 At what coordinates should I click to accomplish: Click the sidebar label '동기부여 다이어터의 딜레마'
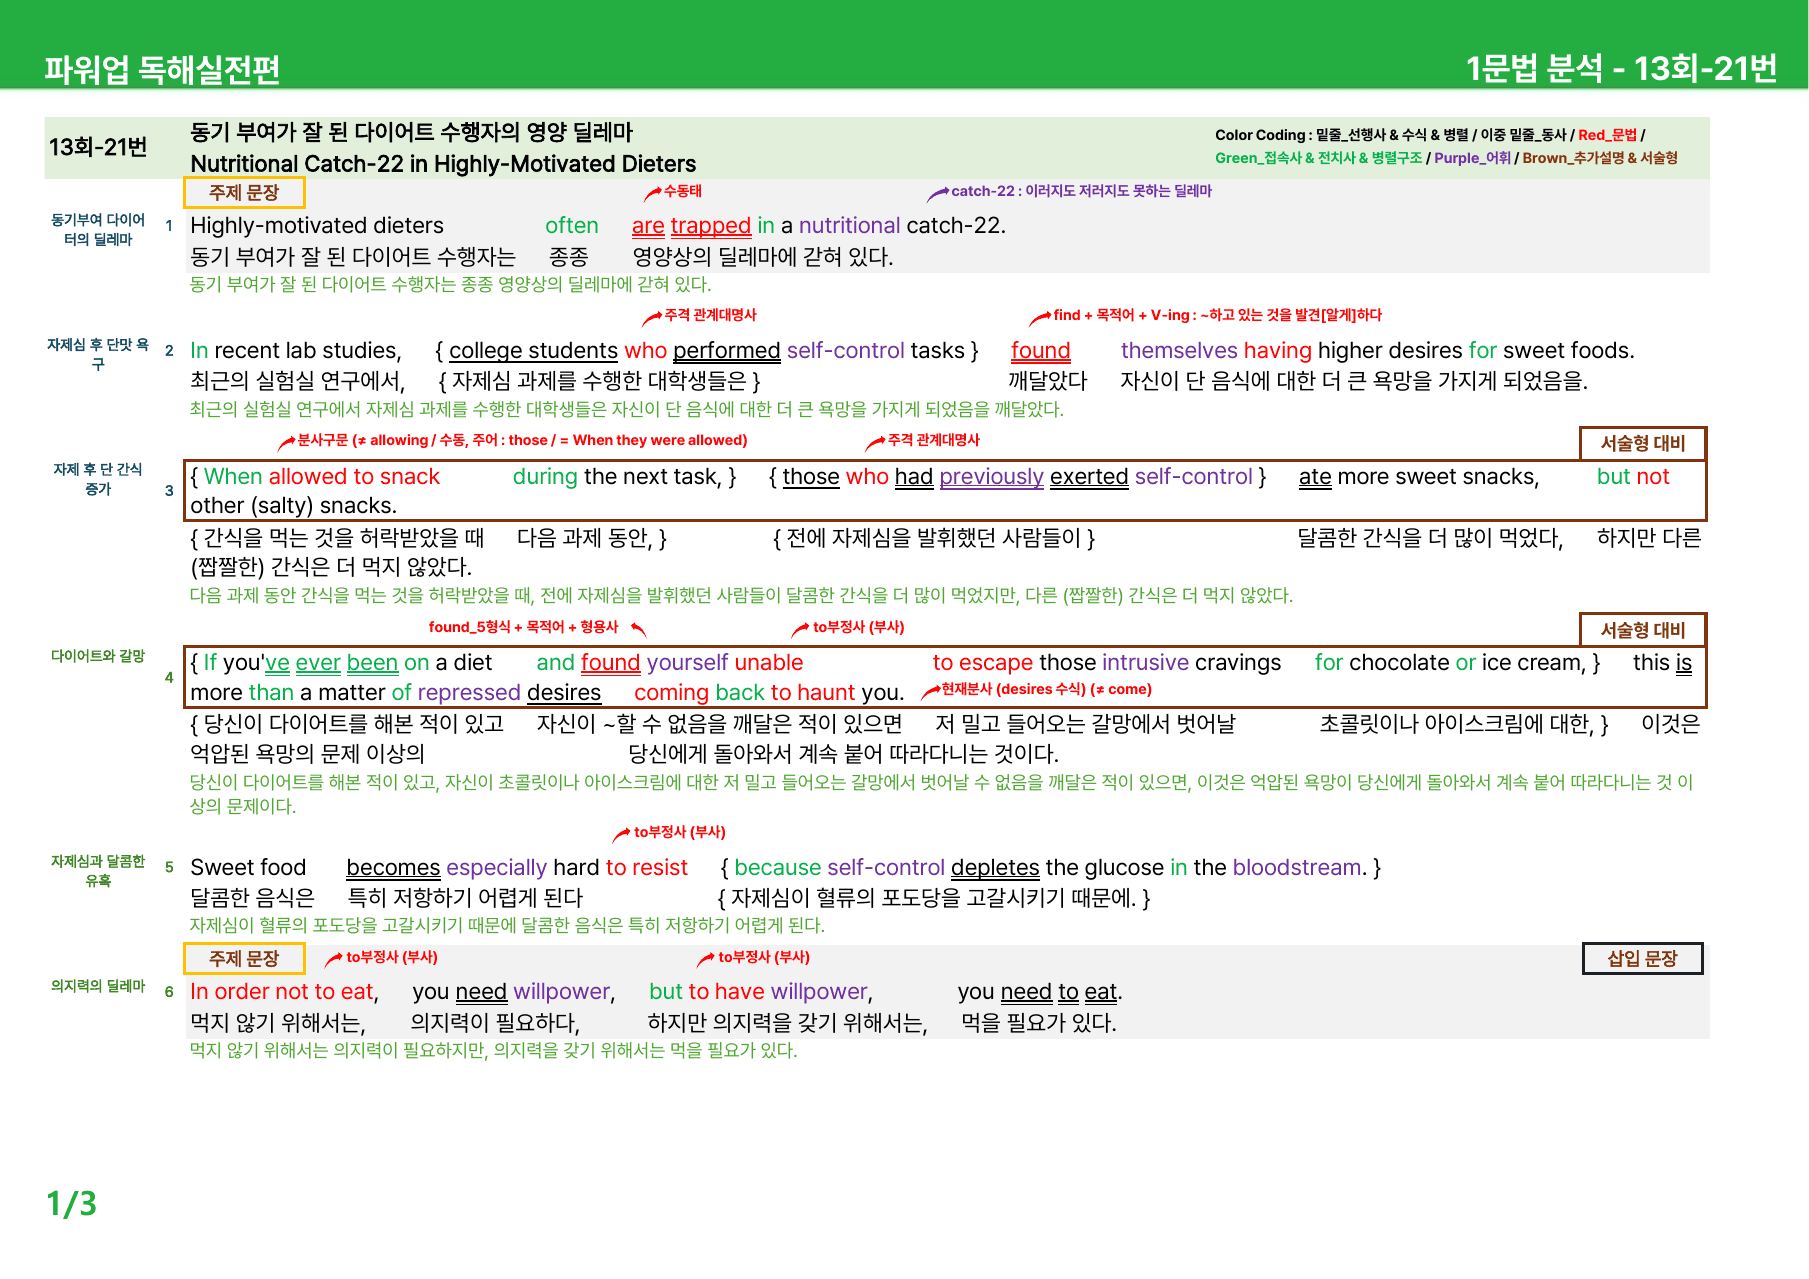tap(98, 229)
